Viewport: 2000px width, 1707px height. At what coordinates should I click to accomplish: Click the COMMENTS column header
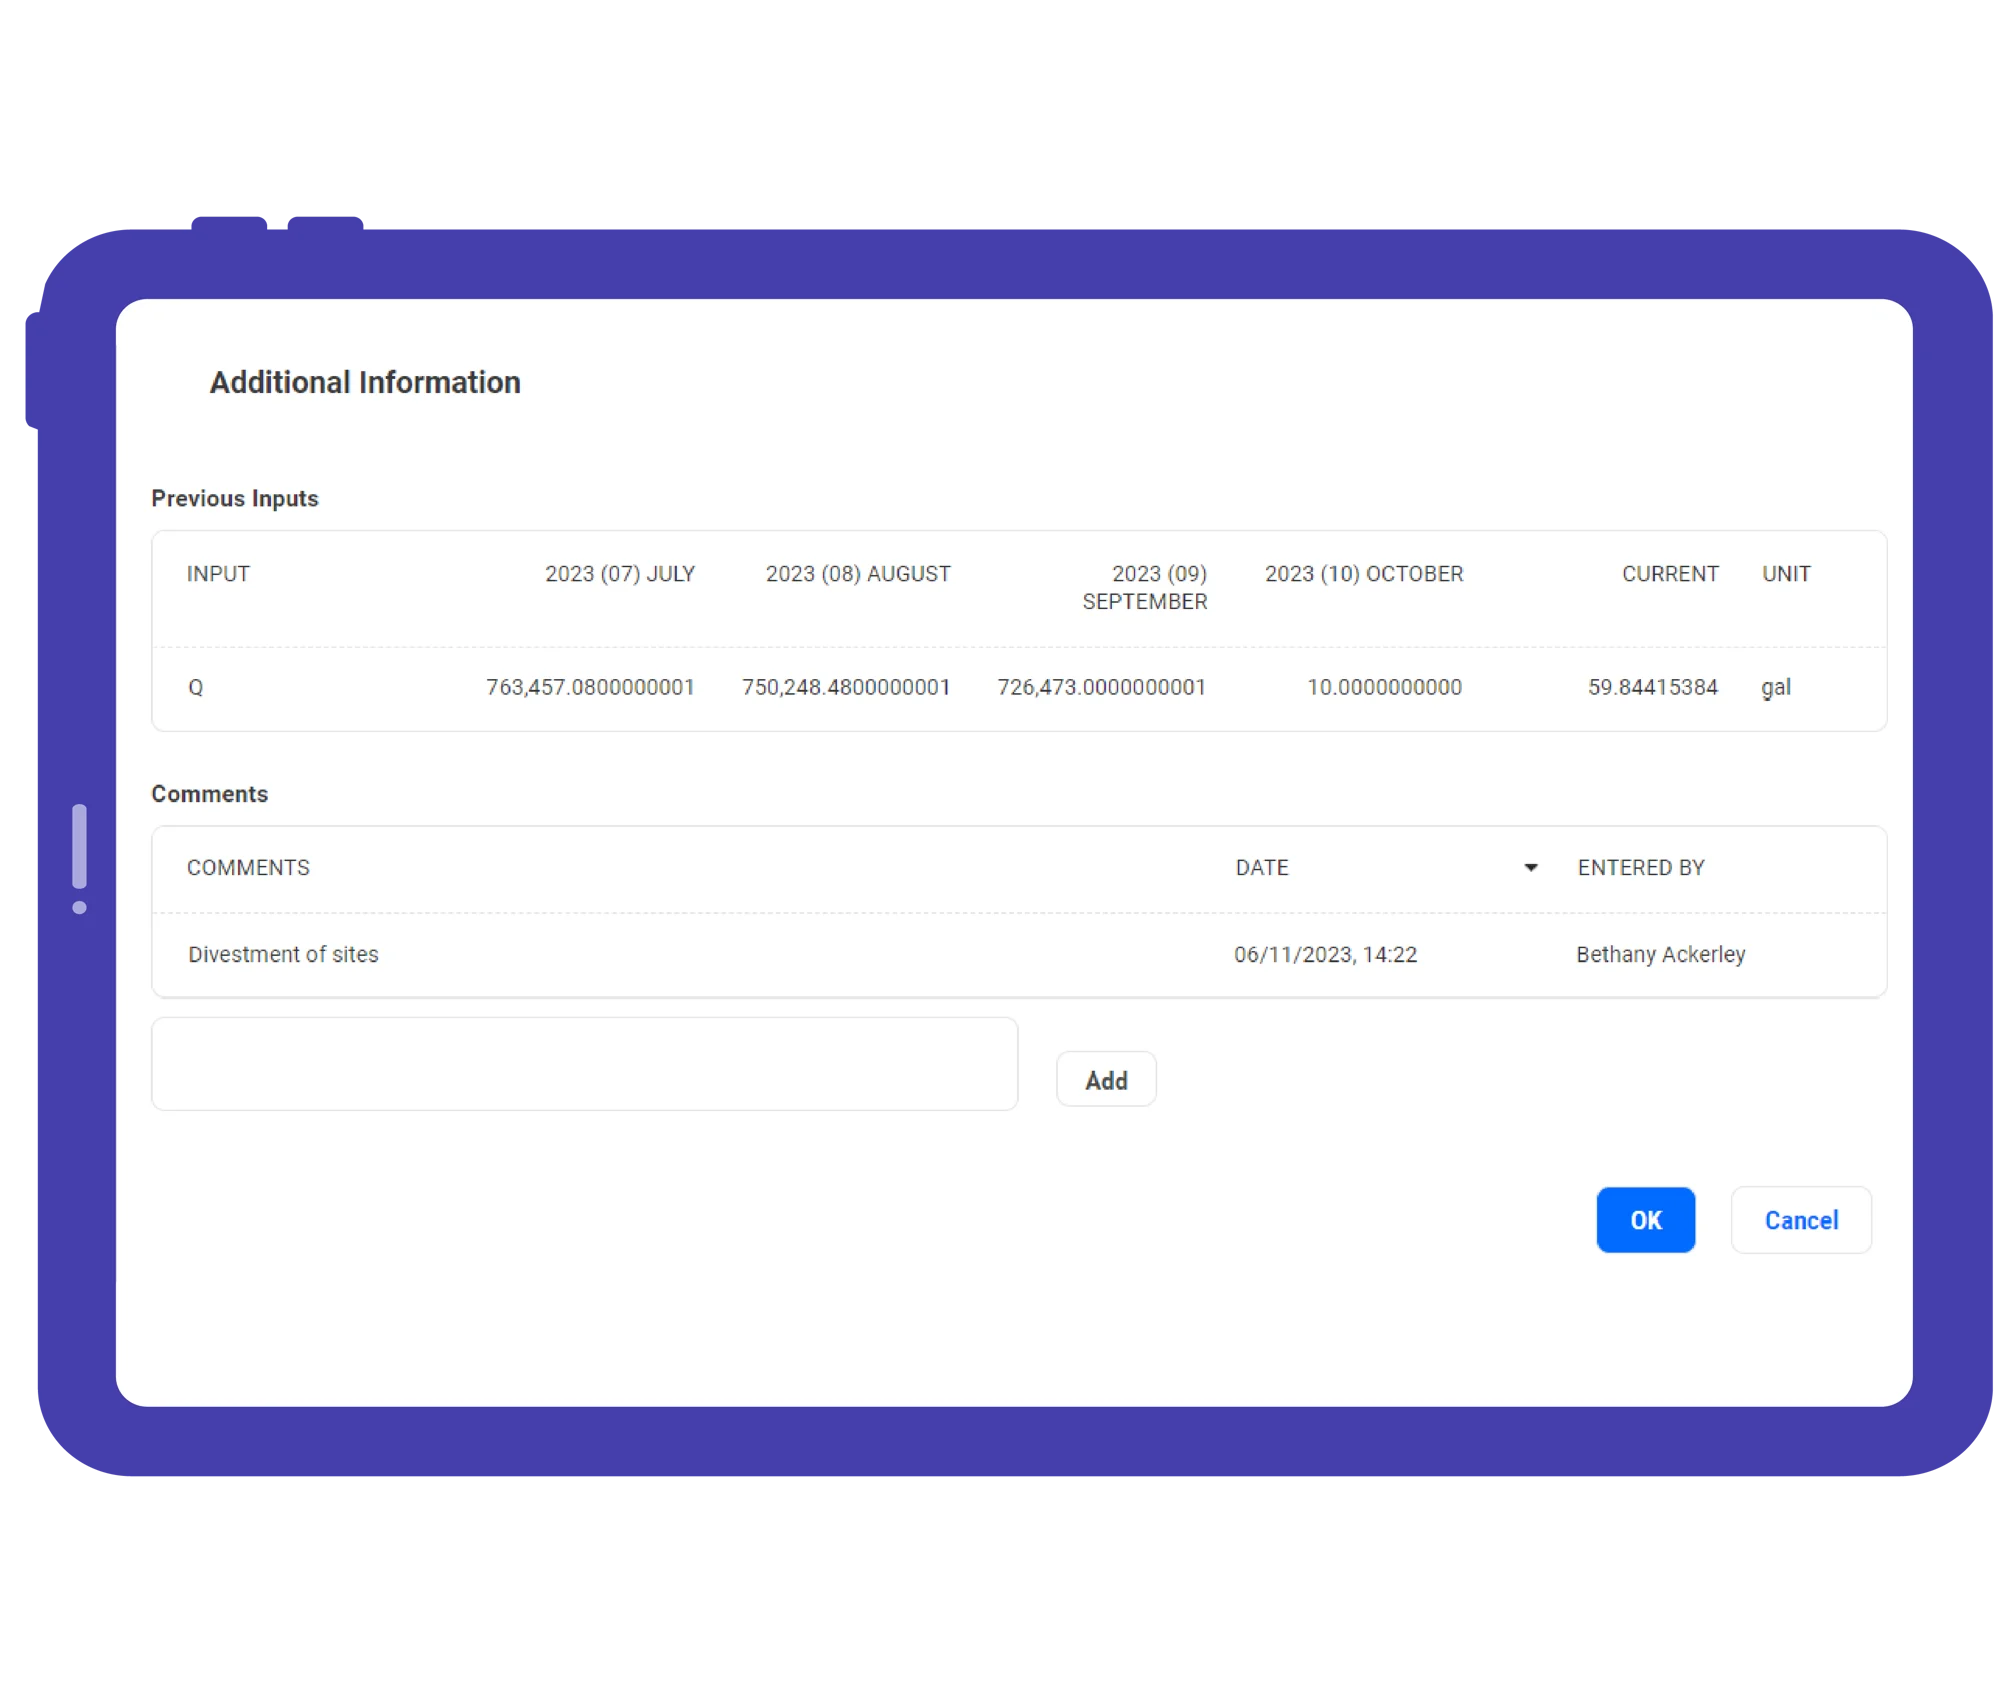point(248,868)
